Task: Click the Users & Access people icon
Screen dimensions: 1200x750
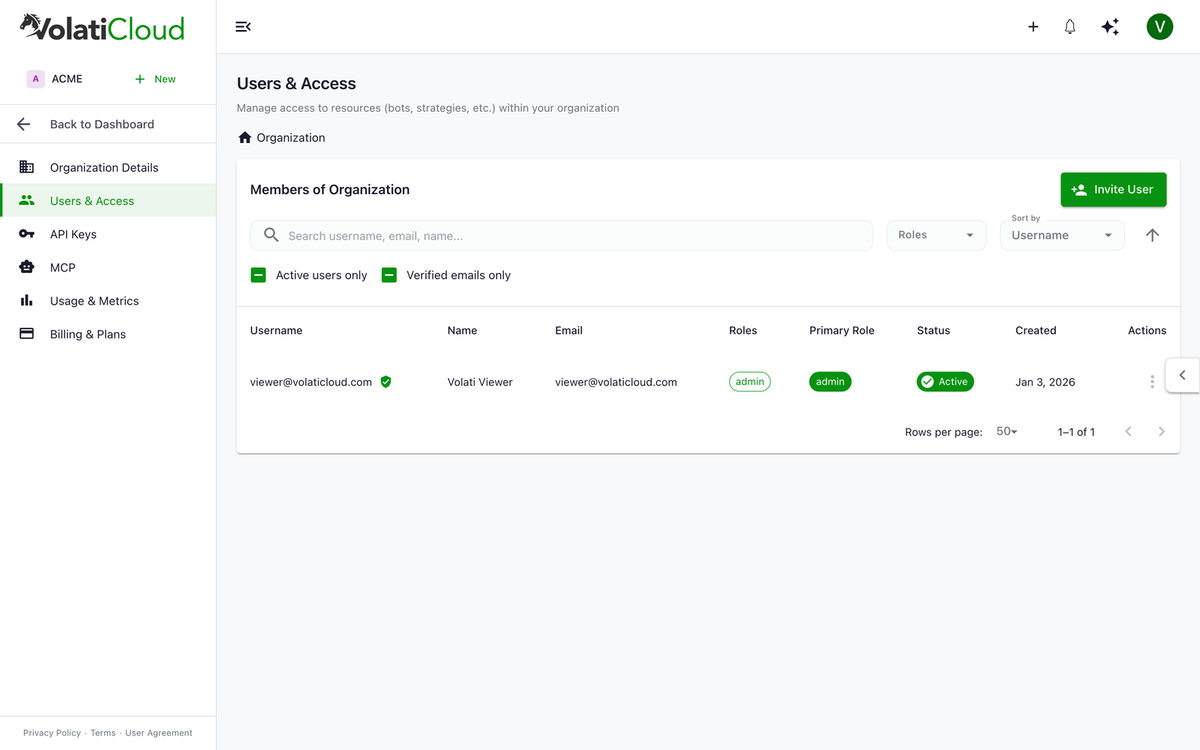Action: 27,200
